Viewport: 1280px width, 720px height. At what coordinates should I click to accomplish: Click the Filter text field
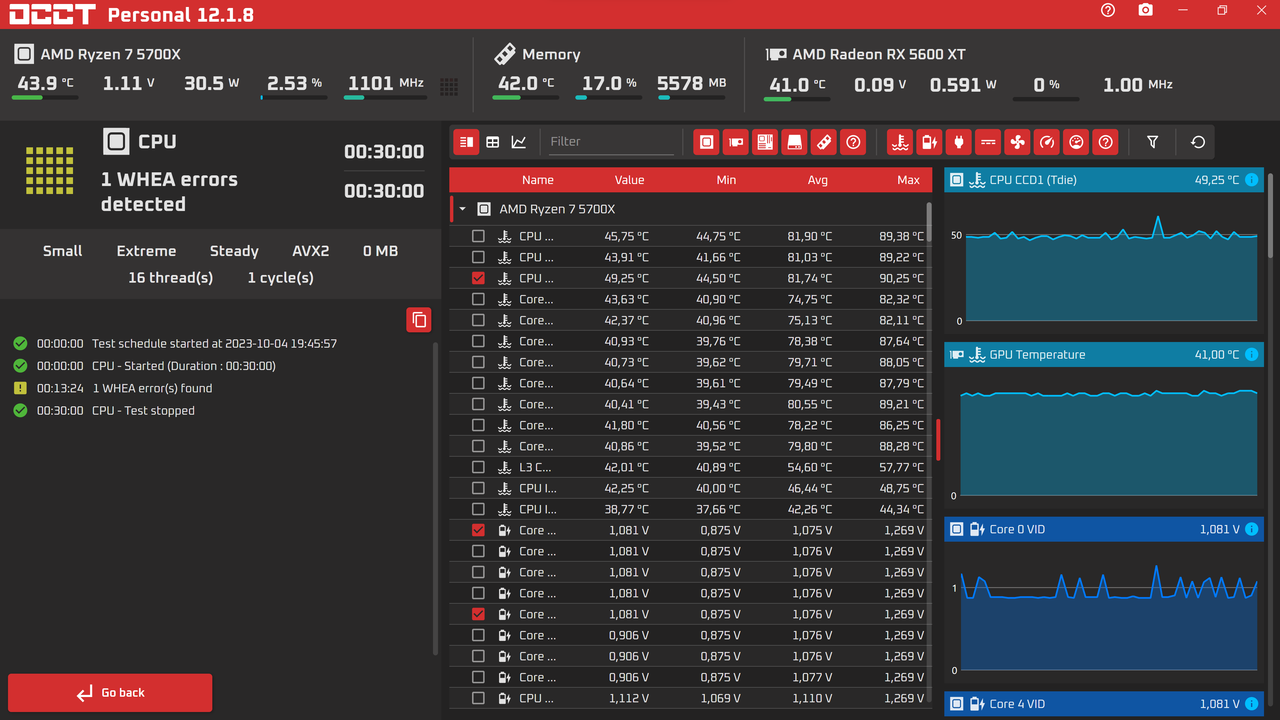(611, 142)
